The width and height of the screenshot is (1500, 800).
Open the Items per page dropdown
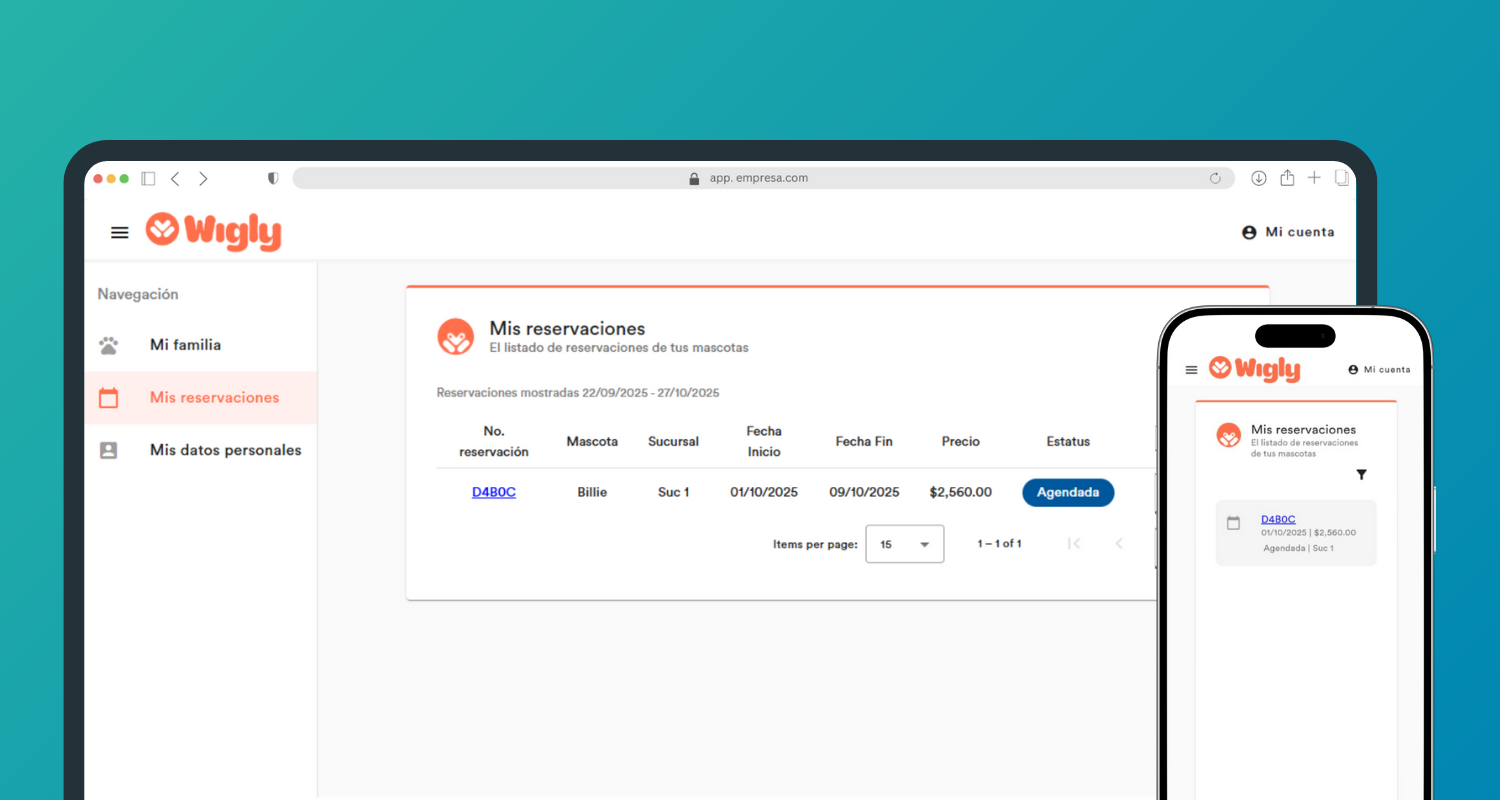coord(904,544)
